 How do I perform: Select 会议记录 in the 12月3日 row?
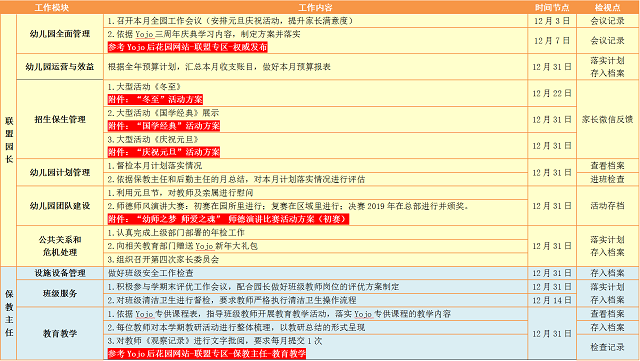pyautogui.click(x=608, y=21)
